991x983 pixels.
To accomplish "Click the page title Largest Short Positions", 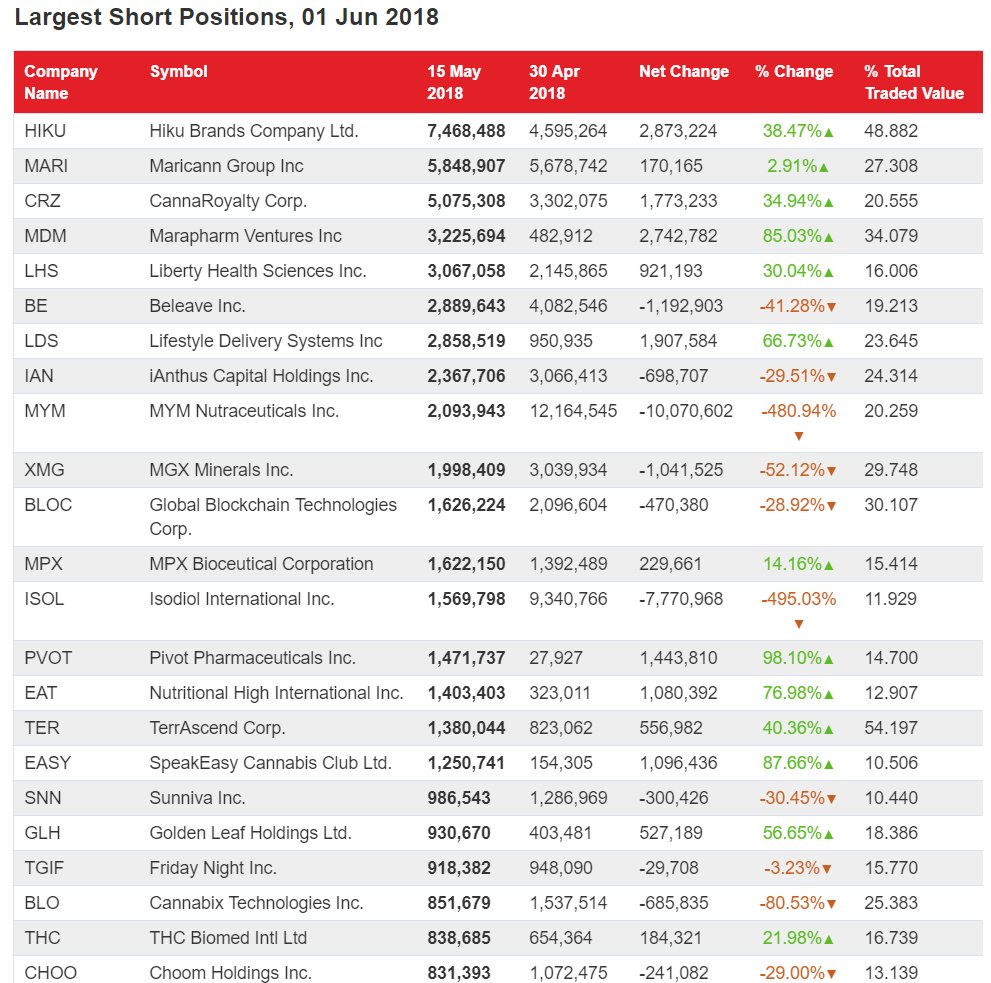I will 226,17.
